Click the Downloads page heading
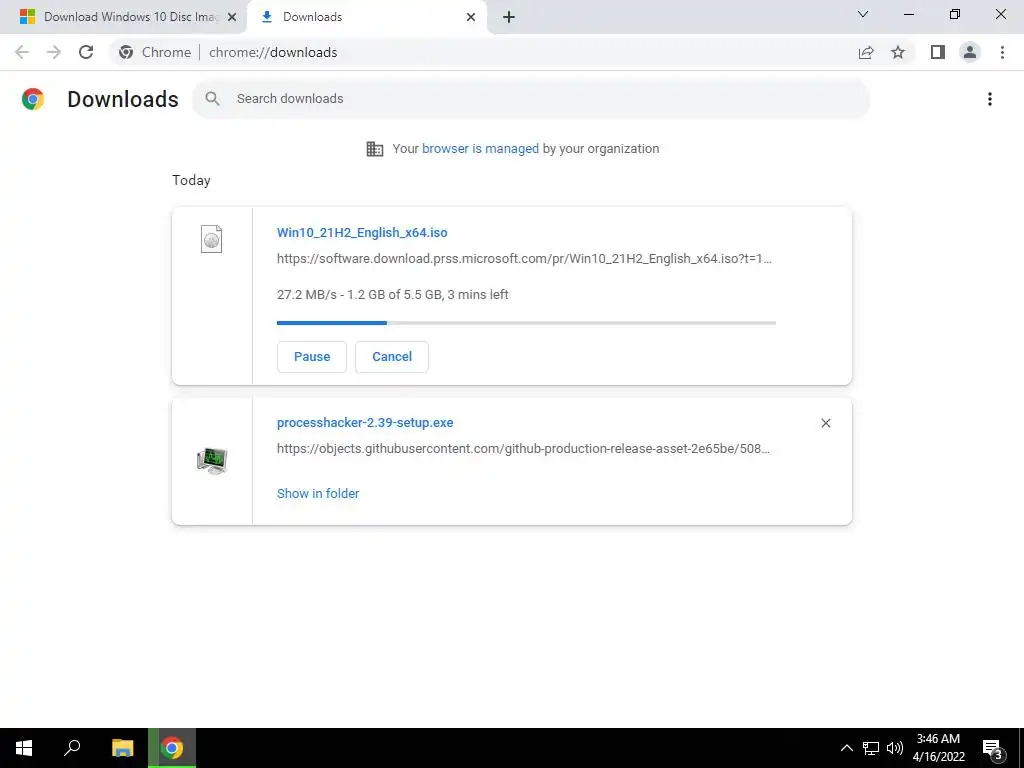1024x768 pixels. tap(123, 99)
